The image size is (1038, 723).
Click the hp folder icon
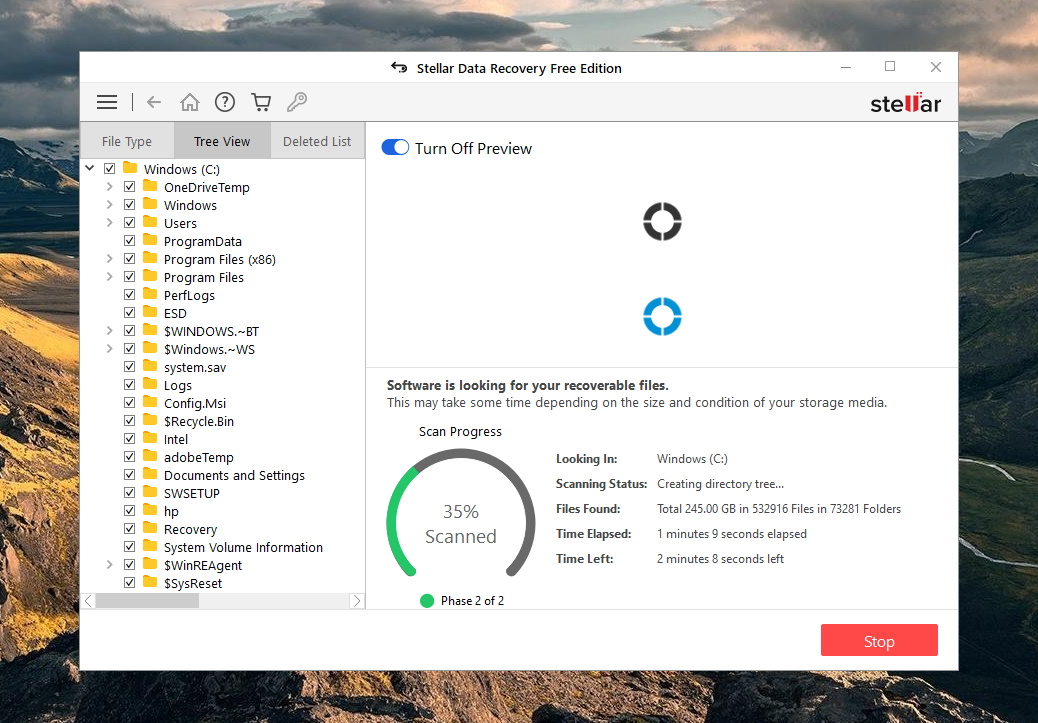150,510
